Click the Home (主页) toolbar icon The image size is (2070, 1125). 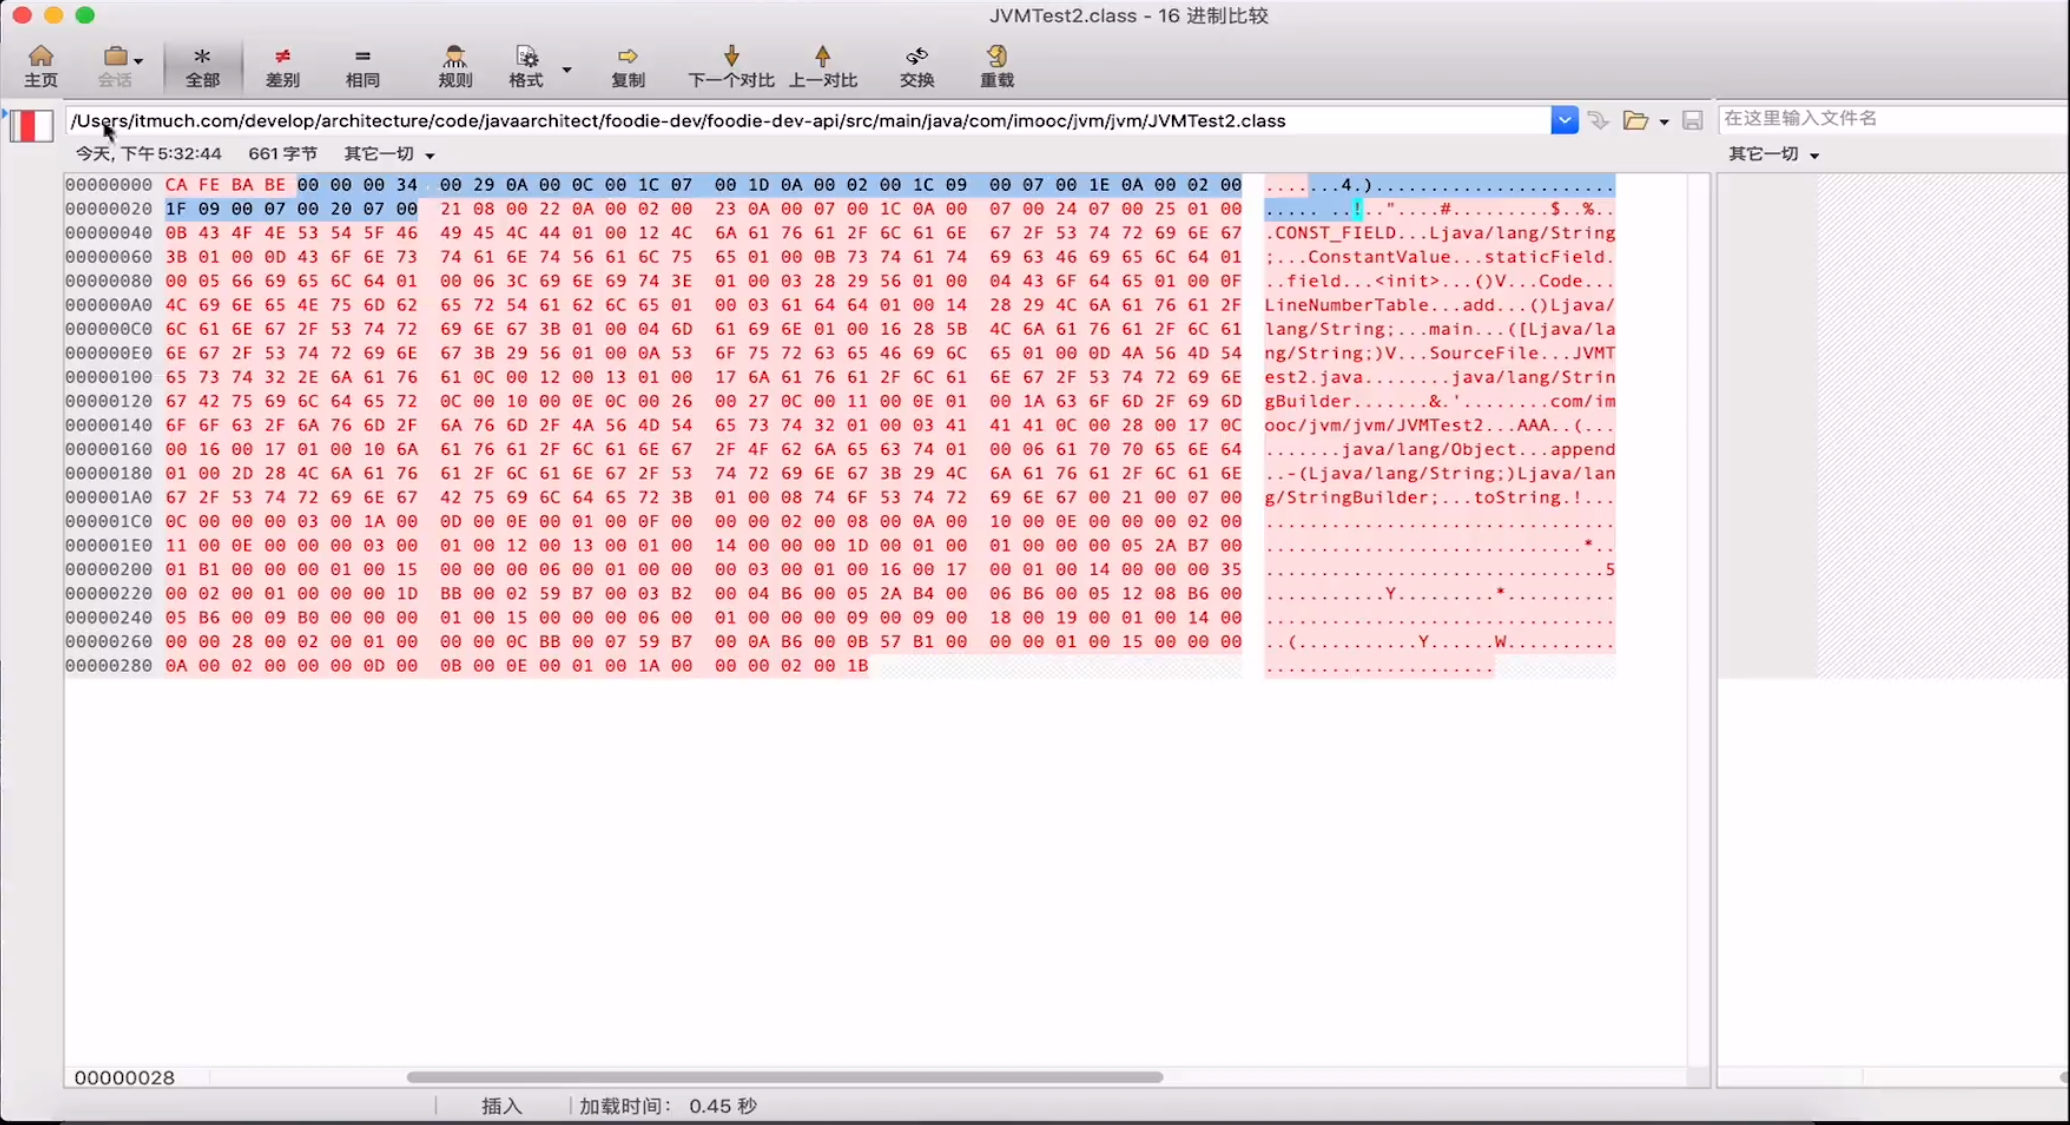pyautogui.click(x=41, y=66)
